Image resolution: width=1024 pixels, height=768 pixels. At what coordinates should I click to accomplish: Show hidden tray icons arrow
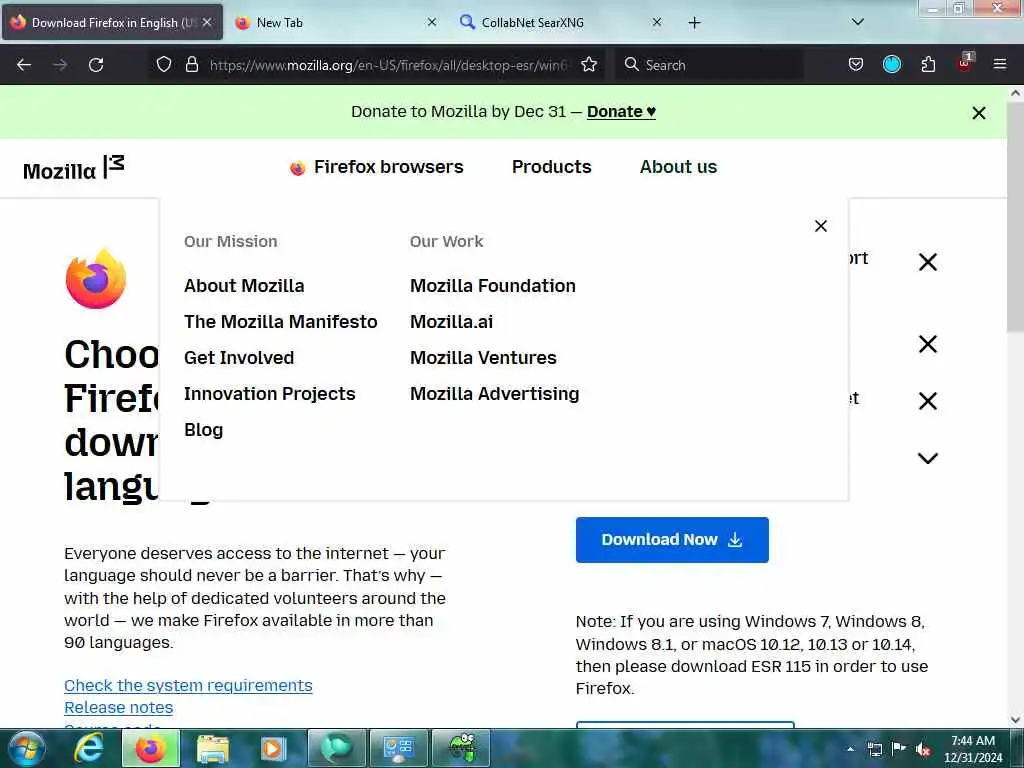pos(850,749)
